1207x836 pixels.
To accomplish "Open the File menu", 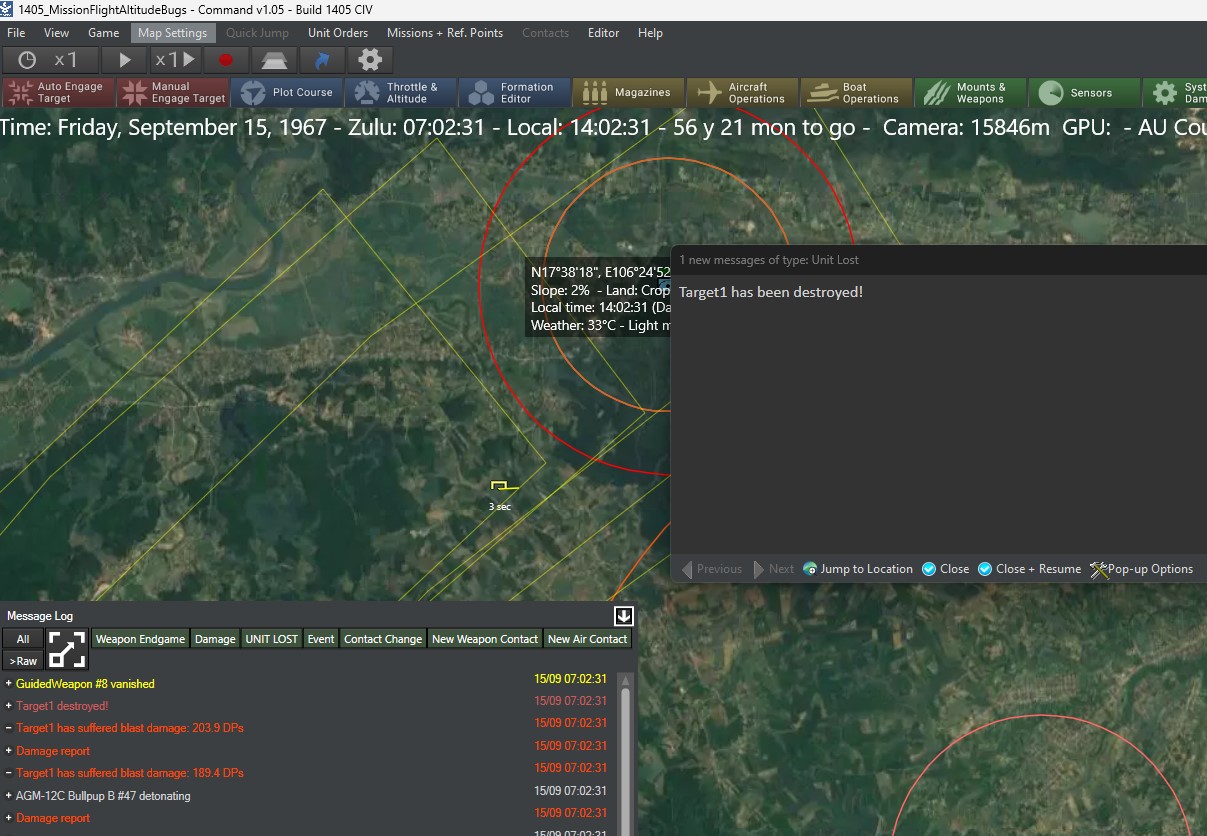I will click(16, 33).
